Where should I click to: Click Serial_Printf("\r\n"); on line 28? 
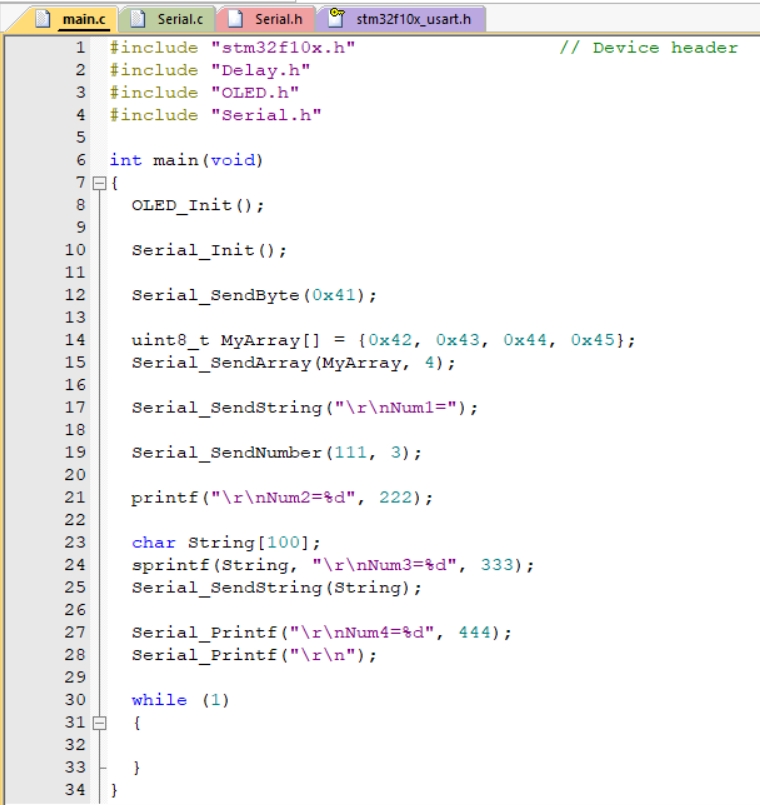pos(254,655)
